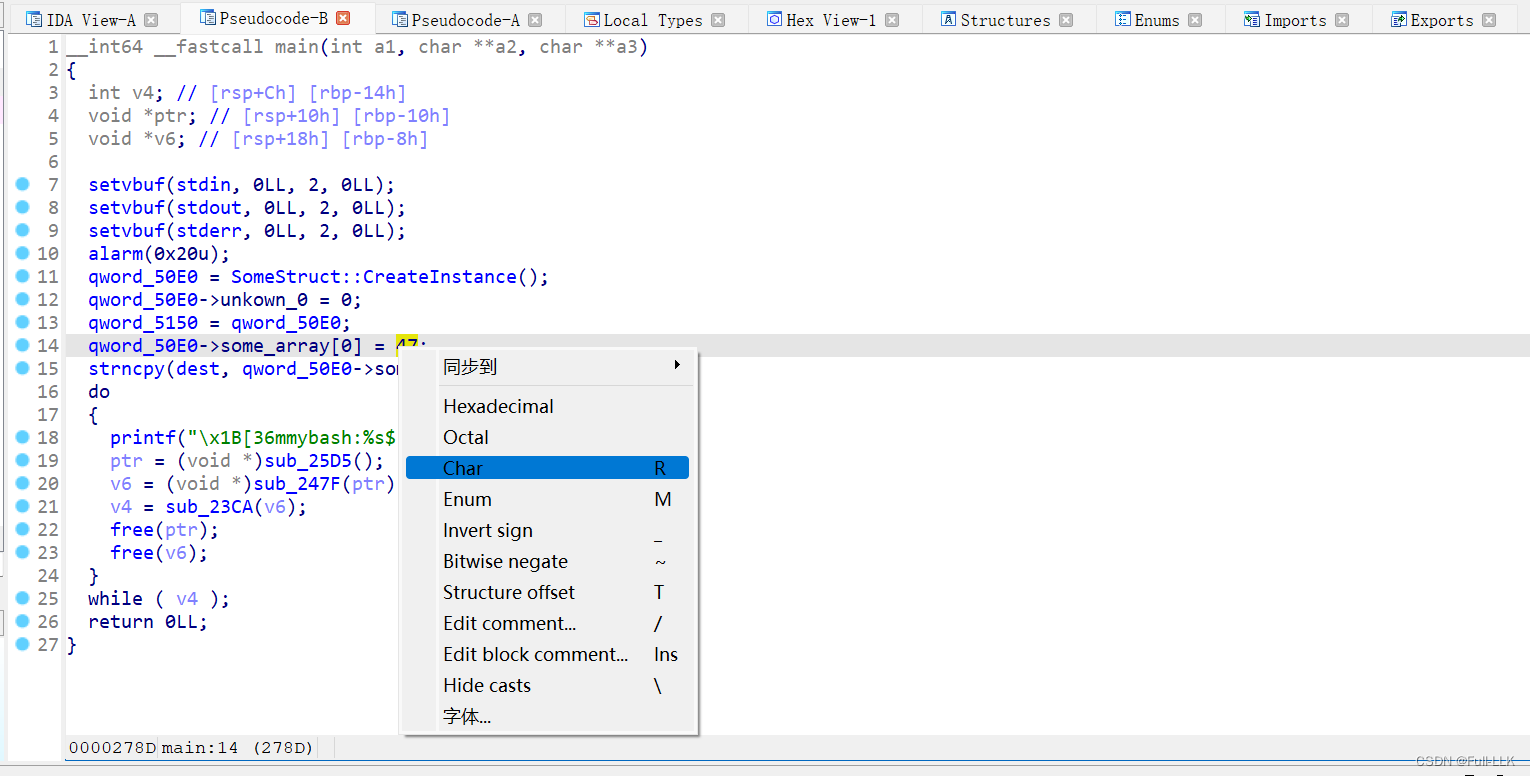Click the 0000278D address in status bar

point(113,748)
